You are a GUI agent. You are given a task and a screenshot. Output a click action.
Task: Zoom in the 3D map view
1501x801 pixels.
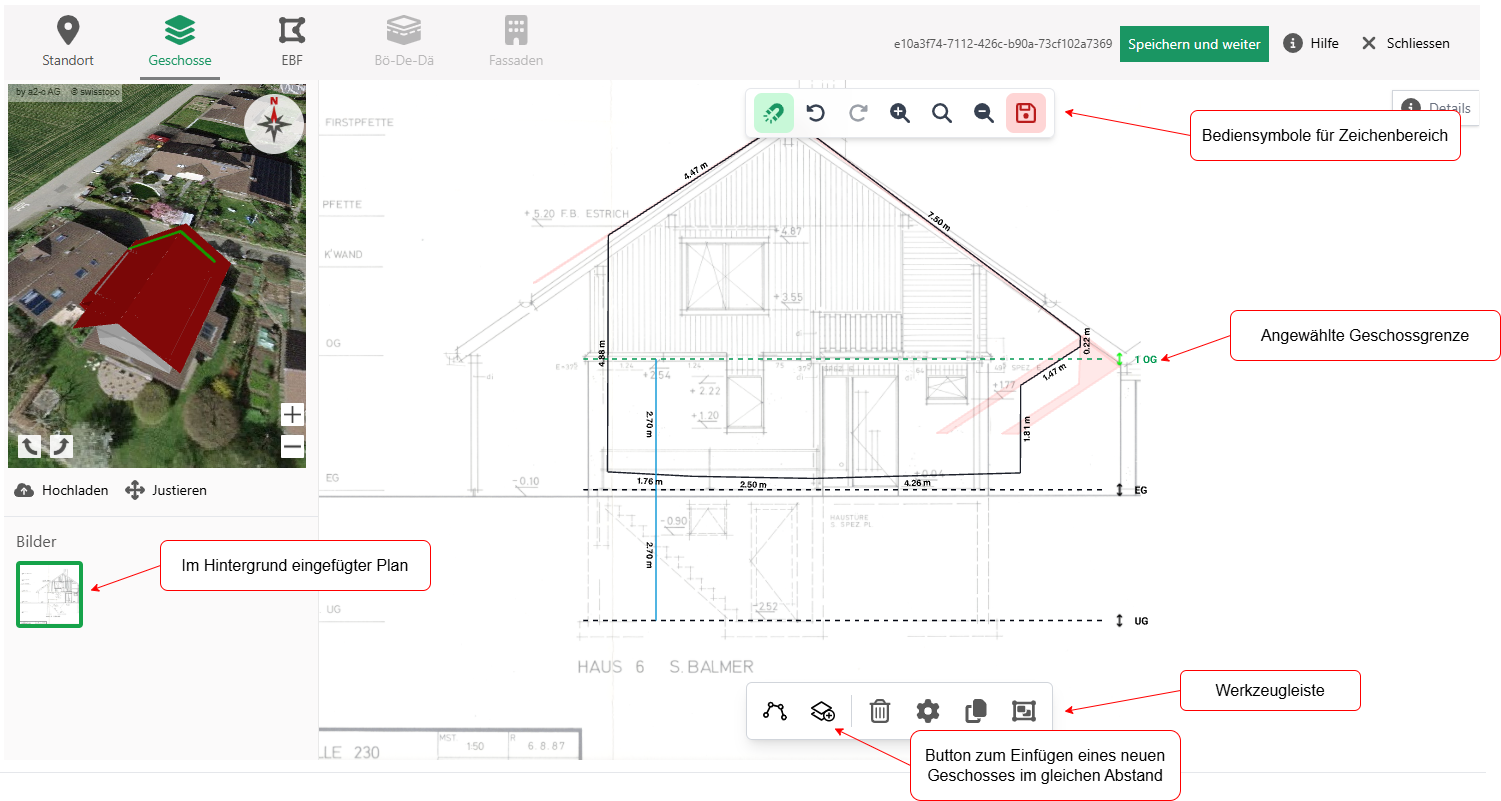point(292,414)
